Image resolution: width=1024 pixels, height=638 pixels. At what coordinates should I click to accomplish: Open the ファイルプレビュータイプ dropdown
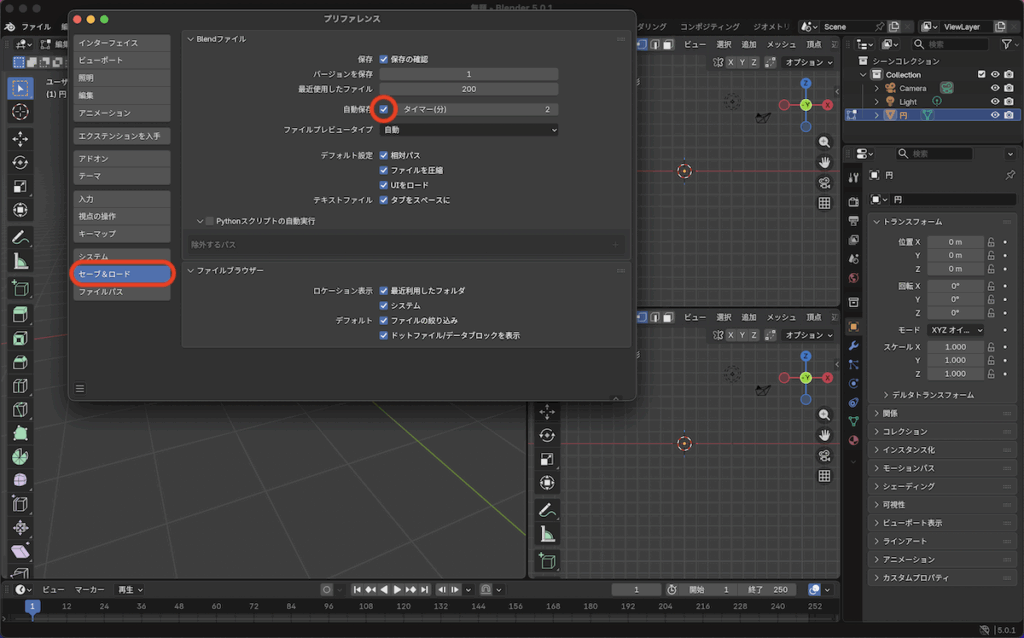coord(468,130)
